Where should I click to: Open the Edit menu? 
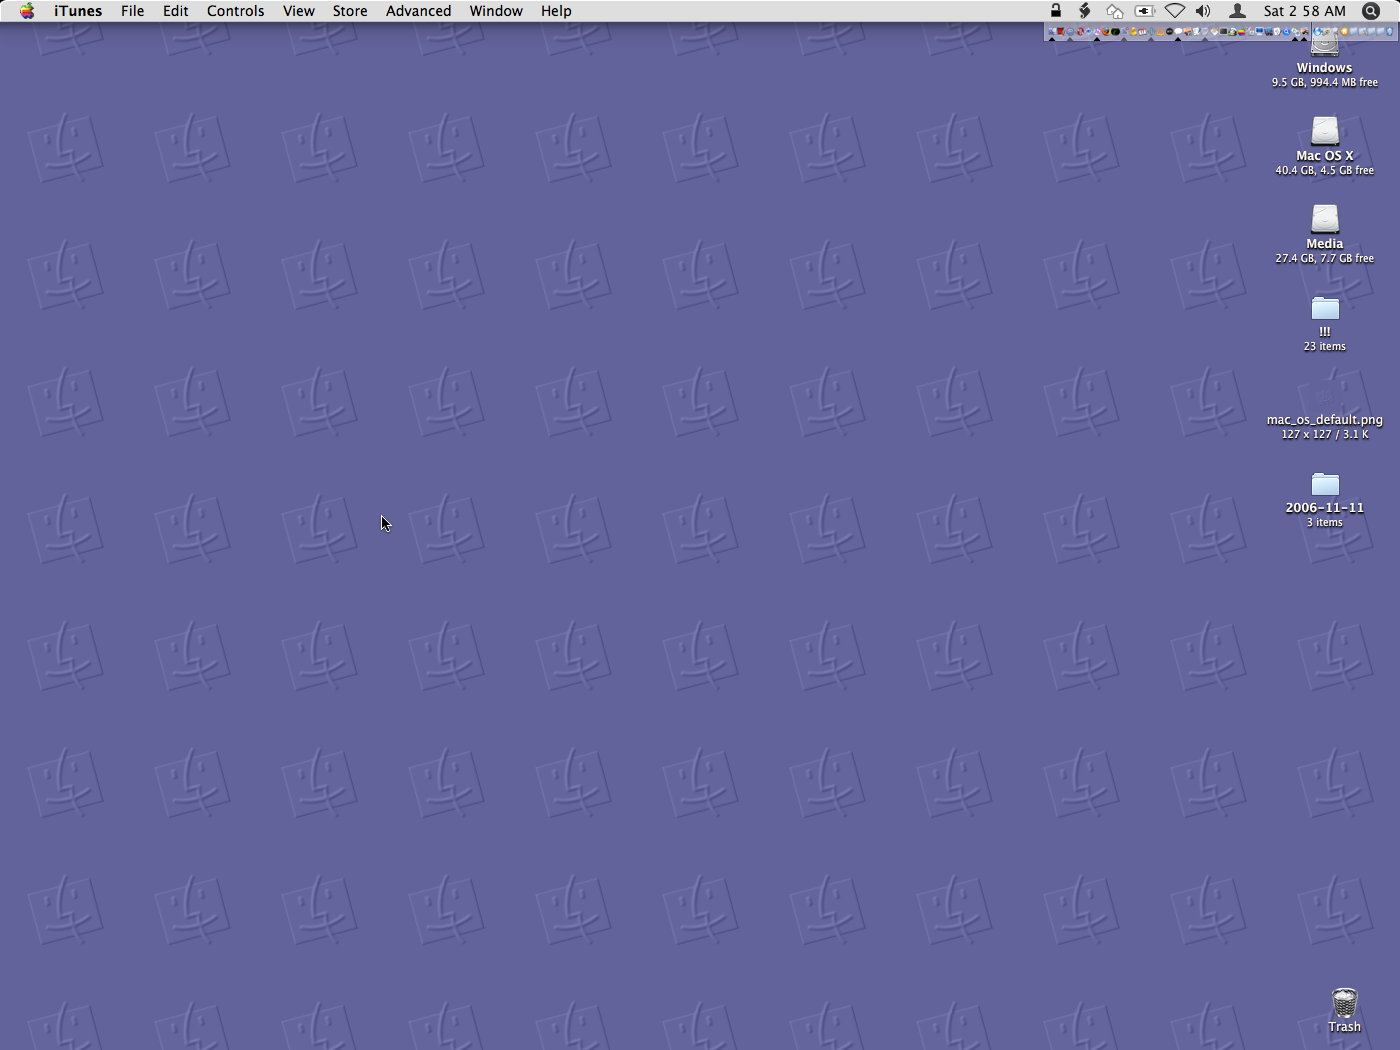point(176,11)
